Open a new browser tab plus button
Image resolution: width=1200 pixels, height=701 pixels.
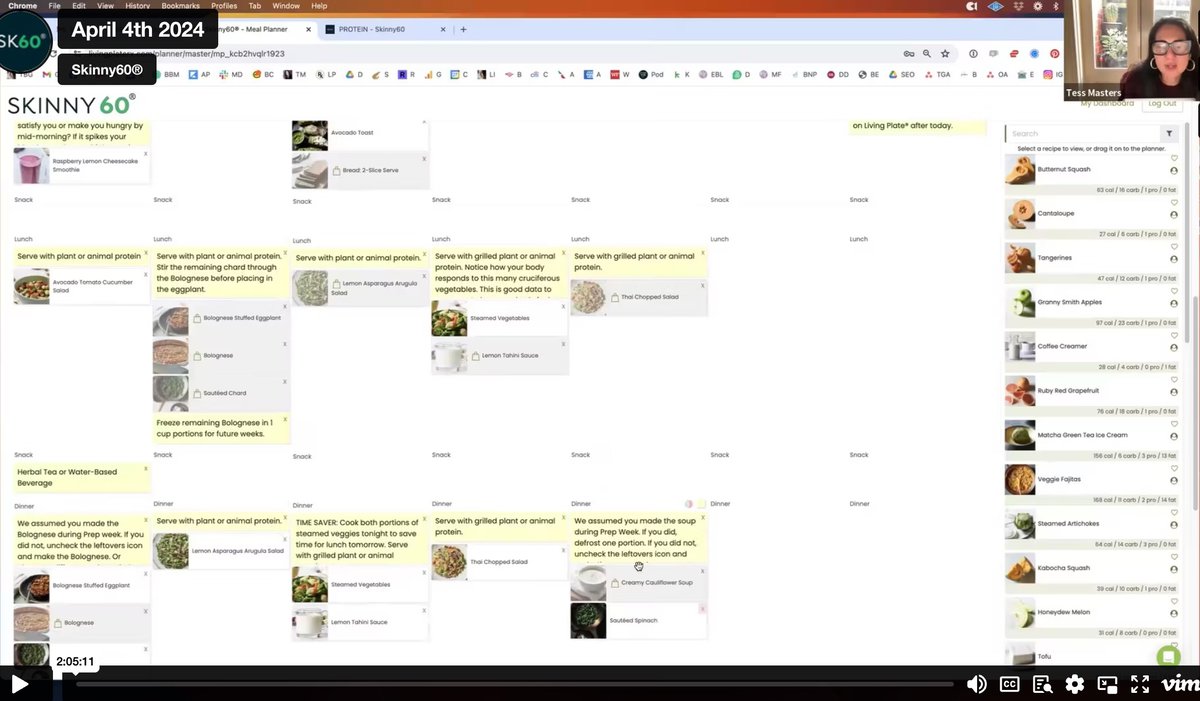pos(463,29)
